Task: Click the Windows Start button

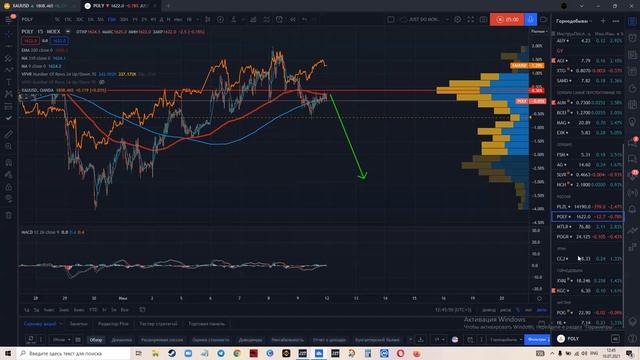Action: [8, 353]
